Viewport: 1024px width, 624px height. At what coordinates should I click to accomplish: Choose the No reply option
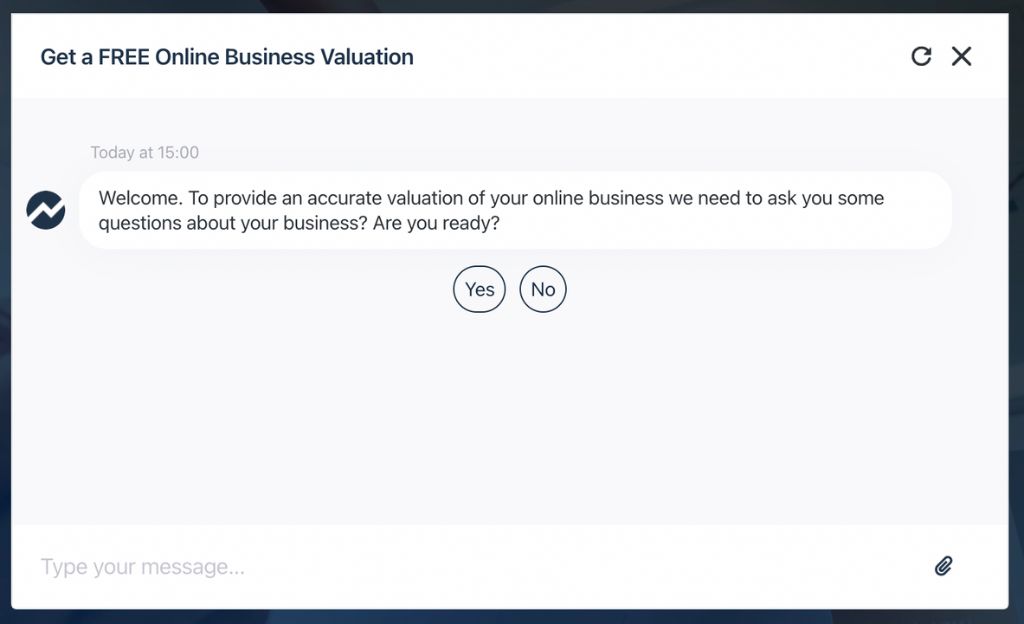pyautogui.click(x=543, y=289)
